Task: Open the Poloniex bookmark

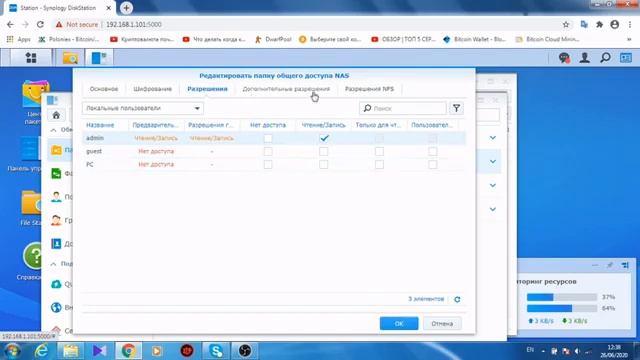Action: tap(69, 39)
